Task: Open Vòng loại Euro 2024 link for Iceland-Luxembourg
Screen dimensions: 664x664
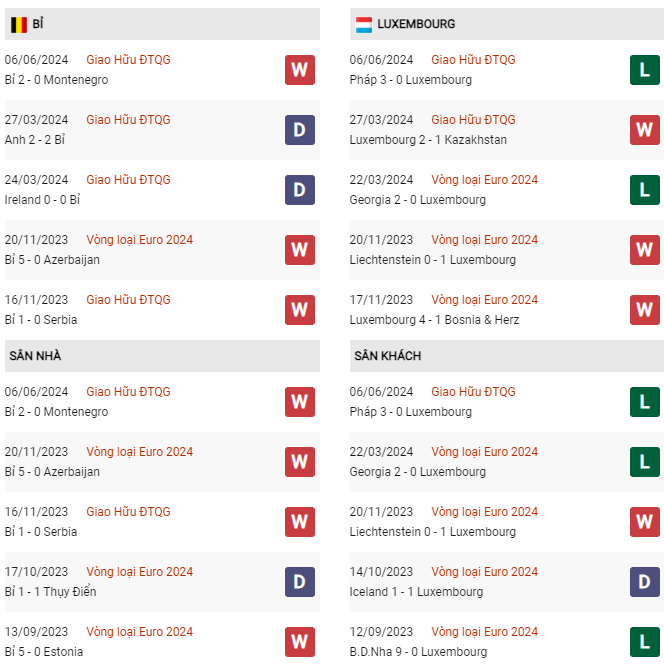Action: pyautogui.click(x=484, y=572)
